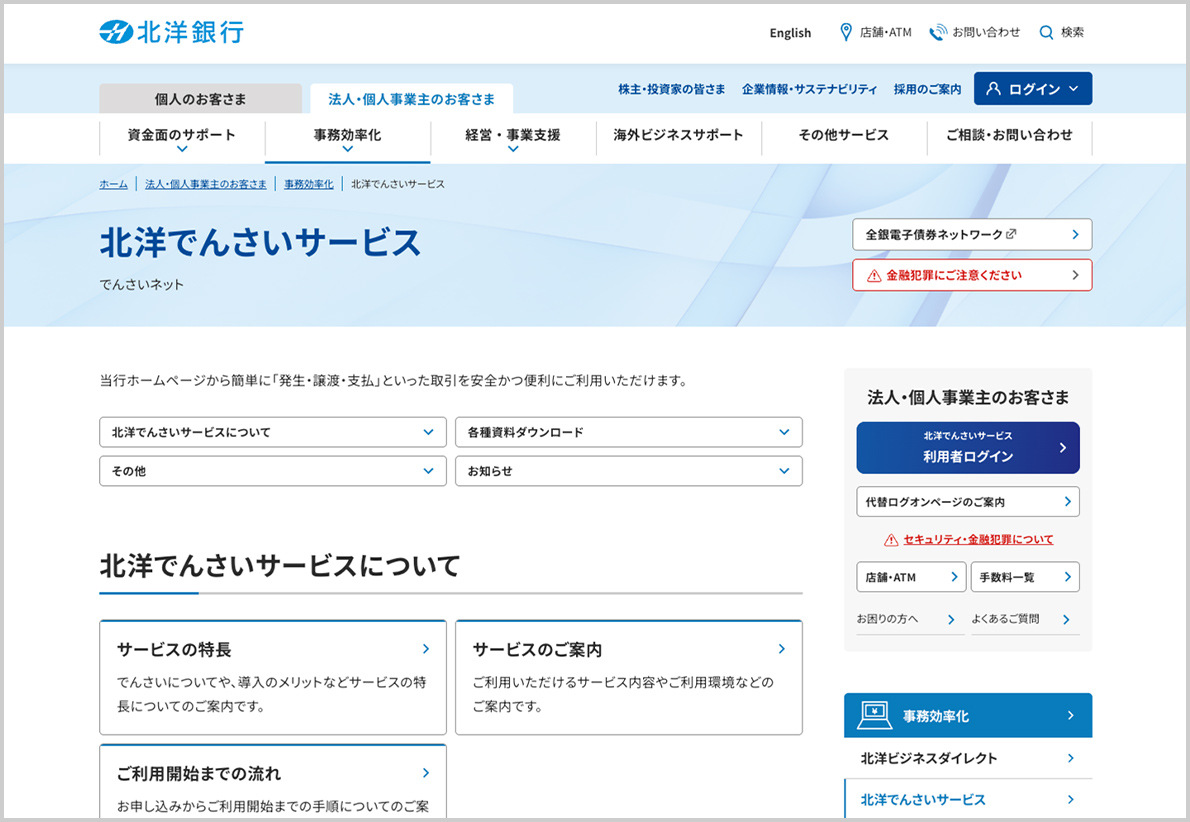This screenshot has height=822, width=1190.
Task: Click the arrow on 事務効率化 sidebar banner
Action: point(1070,715)
